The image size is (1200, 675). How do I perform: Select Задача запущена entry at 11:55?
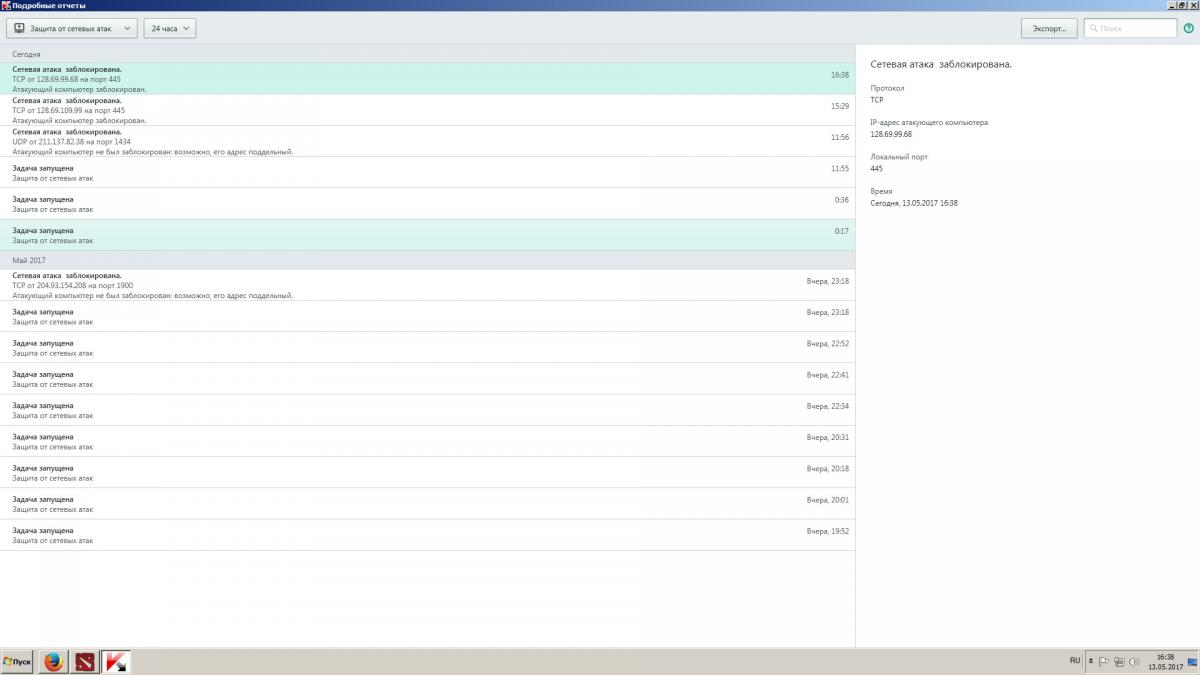[428, 172]
